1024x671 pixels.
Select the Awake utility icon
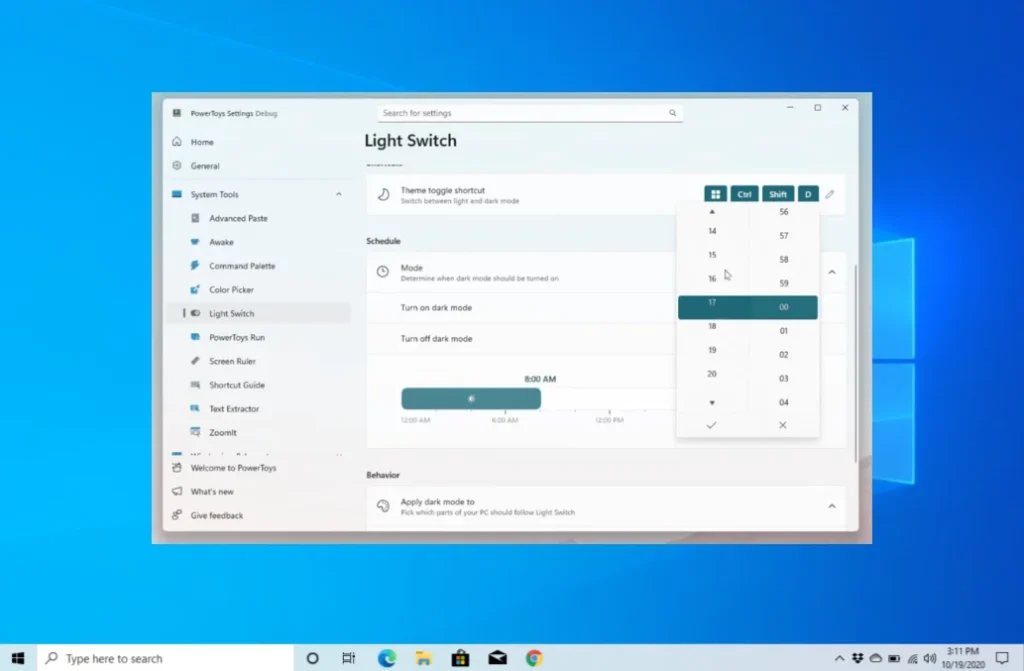tap(195, 242)
